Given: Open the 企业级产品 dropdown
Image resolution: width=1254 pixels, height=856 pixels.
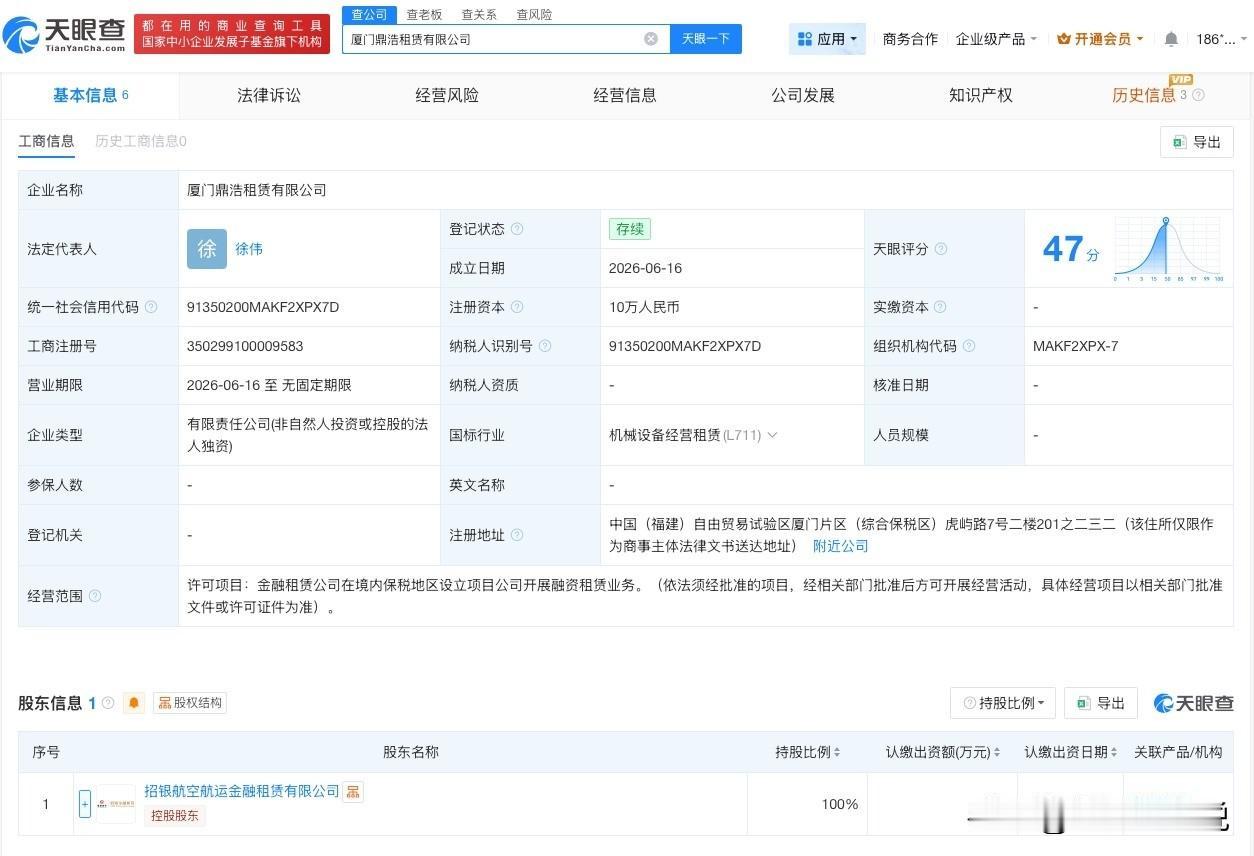Looking at the screenshot, I should (996, 39).
